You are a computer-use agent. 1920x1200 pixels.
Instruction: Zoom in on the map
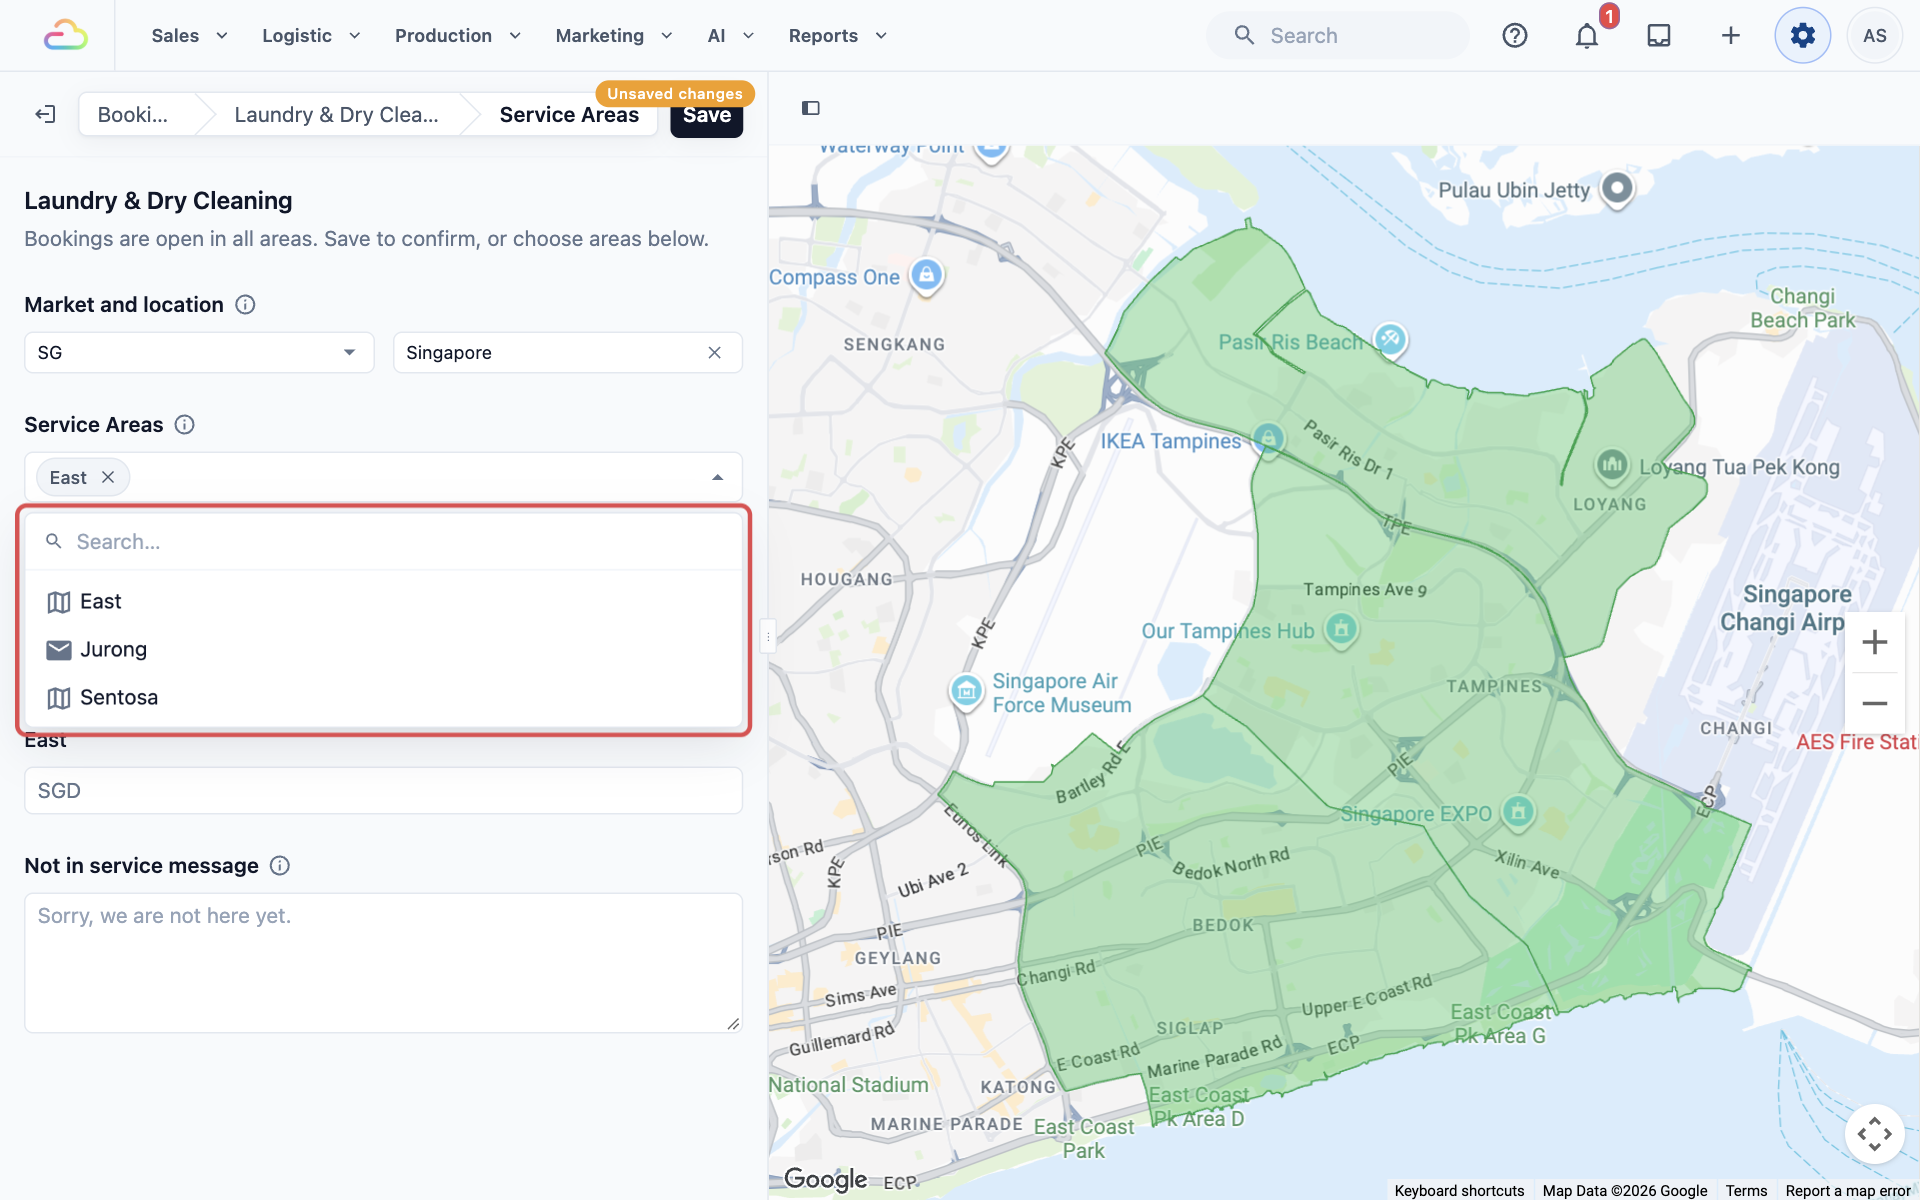[1875, 642]
